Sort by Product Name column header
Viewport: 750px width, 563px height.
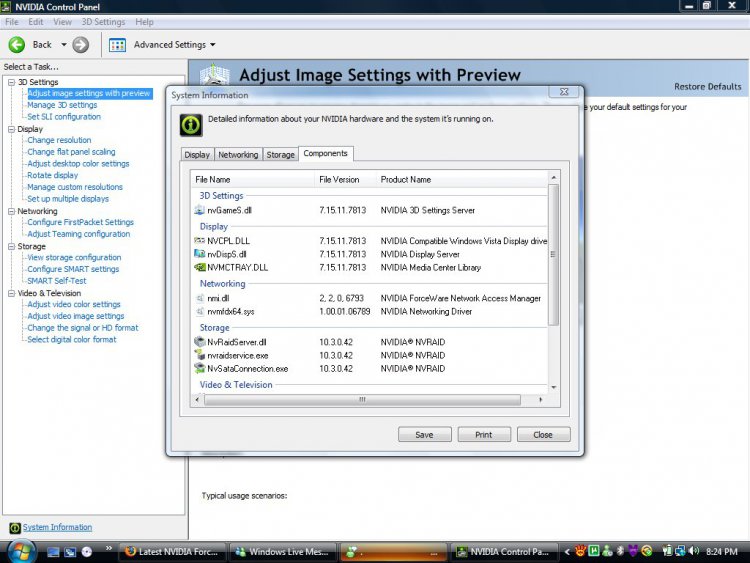[462, 179]
